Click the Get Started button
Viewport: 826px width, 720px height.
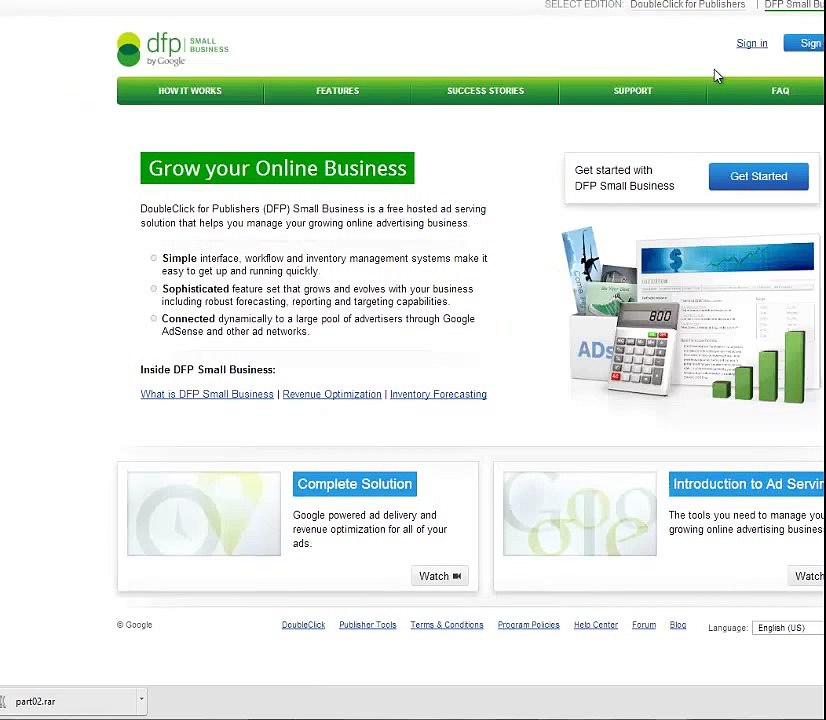pyautogui.click(x=759, y=176)
